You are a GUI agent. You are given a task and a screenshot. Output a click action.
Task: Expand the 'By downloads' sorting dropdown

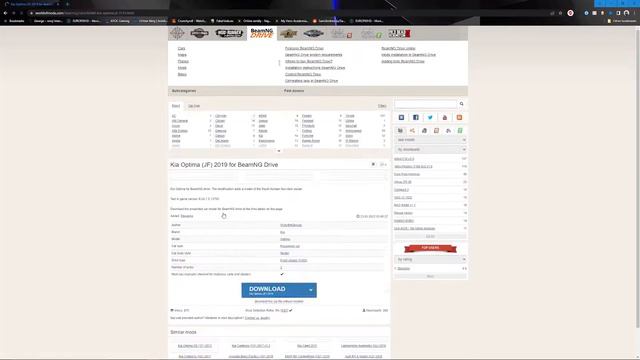pos(430,149)
